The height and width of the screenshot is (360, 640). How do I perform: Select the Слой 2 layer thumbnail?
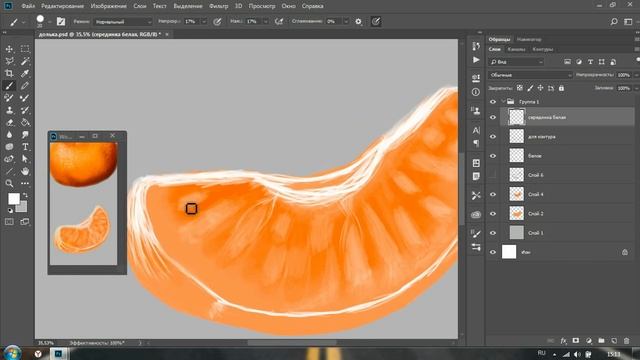[516, 213]
